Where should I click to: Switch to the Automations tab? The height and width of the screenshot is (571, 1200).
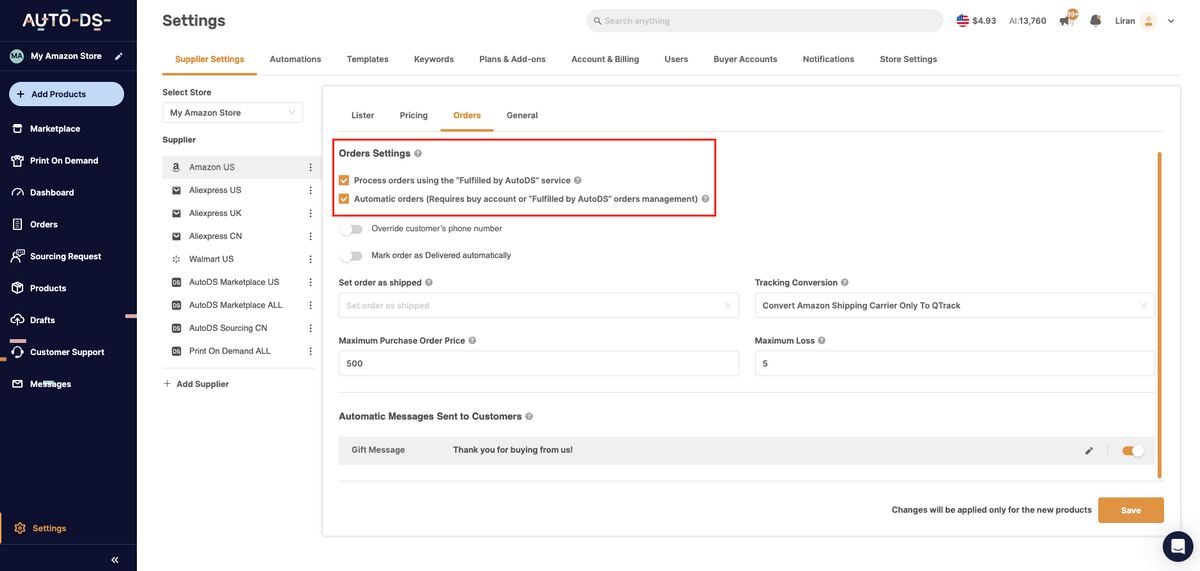click(295, 59)
